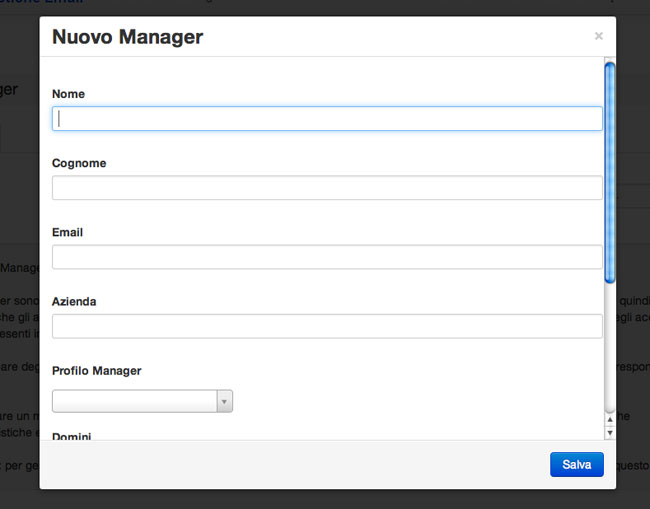This screenshot has width=650, height=509.
Task: Click the dialog footer area left of Salva
Action: click(290, 464)
